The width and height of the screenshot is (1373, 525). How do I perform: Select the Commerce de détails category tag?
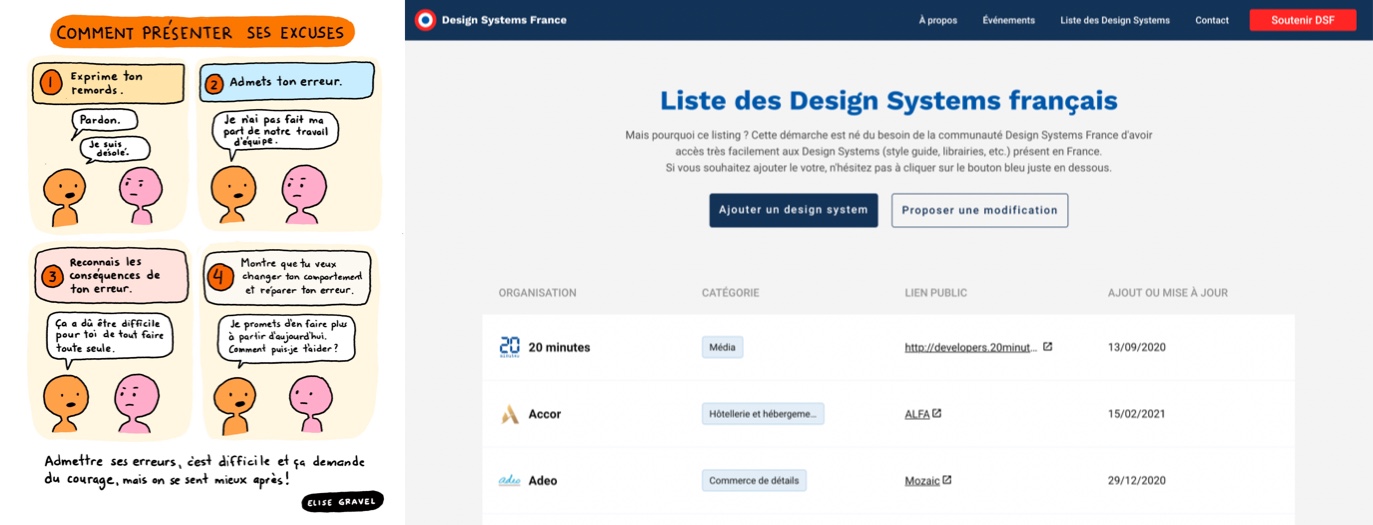[753, 481]
